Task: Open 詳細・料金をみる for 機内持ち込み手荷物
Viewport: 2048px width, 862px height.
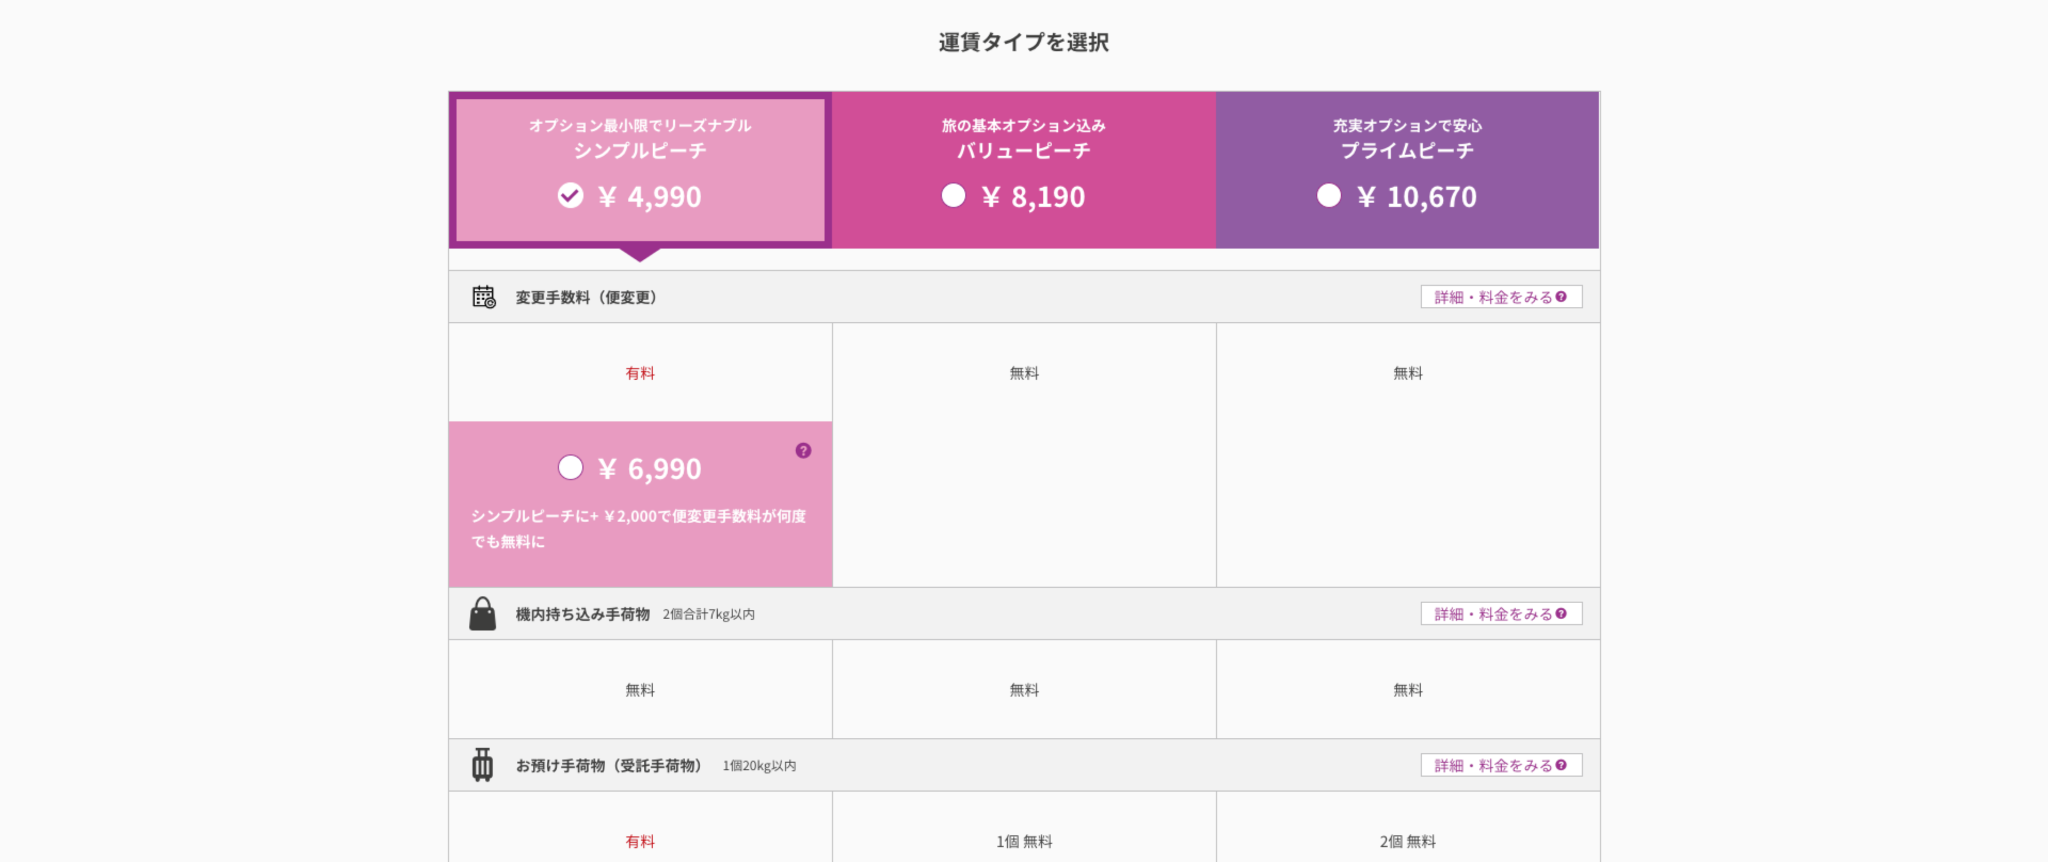Action: click(x=1501, y=614)
